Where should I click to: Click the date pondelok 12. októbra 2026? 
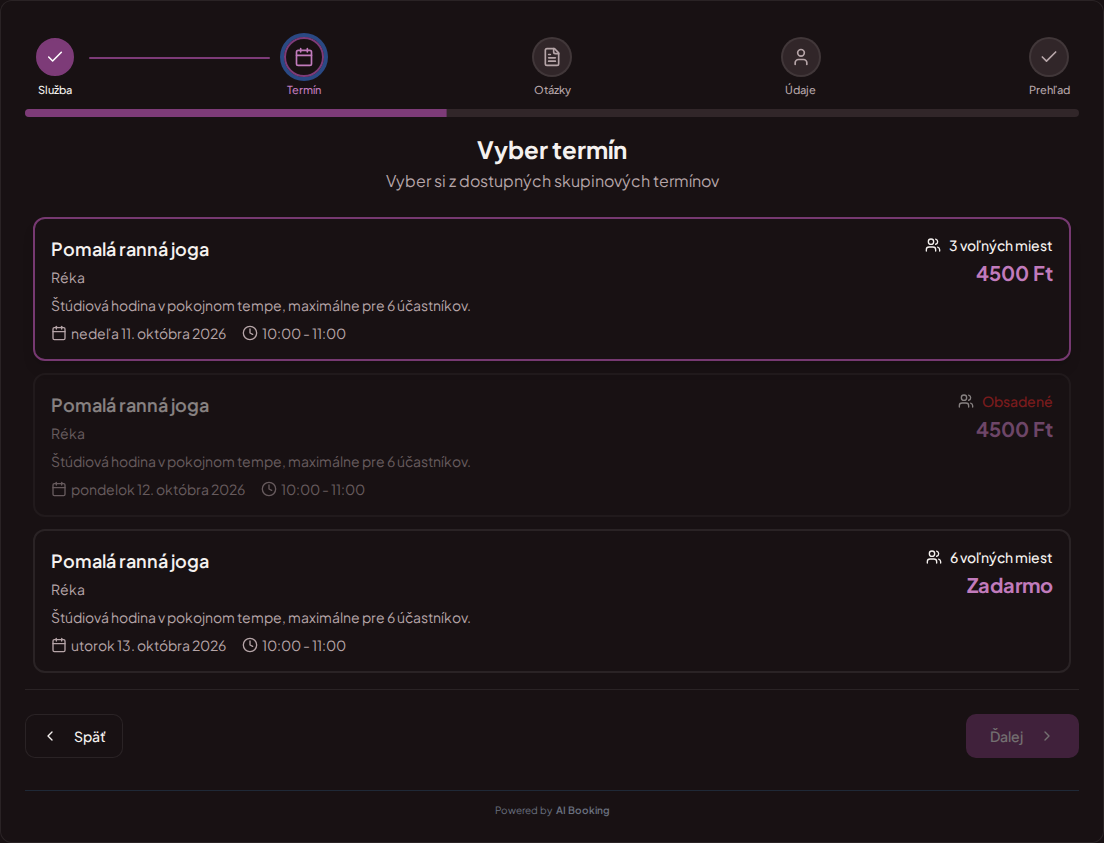[158, 490]
